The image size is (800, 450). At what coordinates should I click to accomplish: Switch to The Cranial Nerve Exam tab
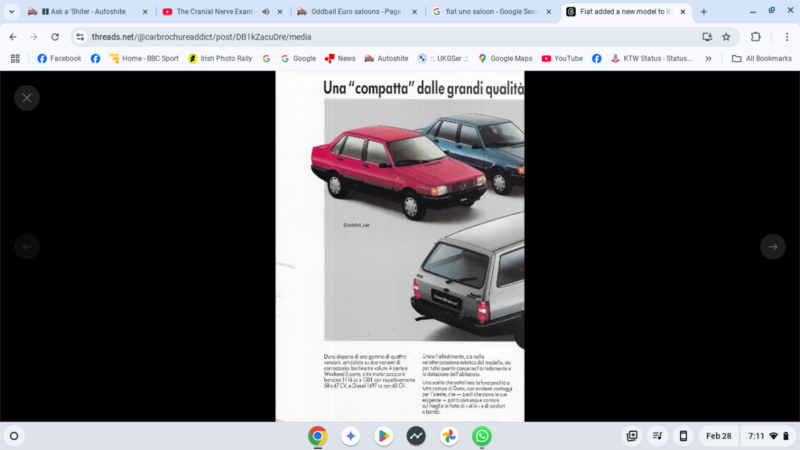(x=214, y=11)
